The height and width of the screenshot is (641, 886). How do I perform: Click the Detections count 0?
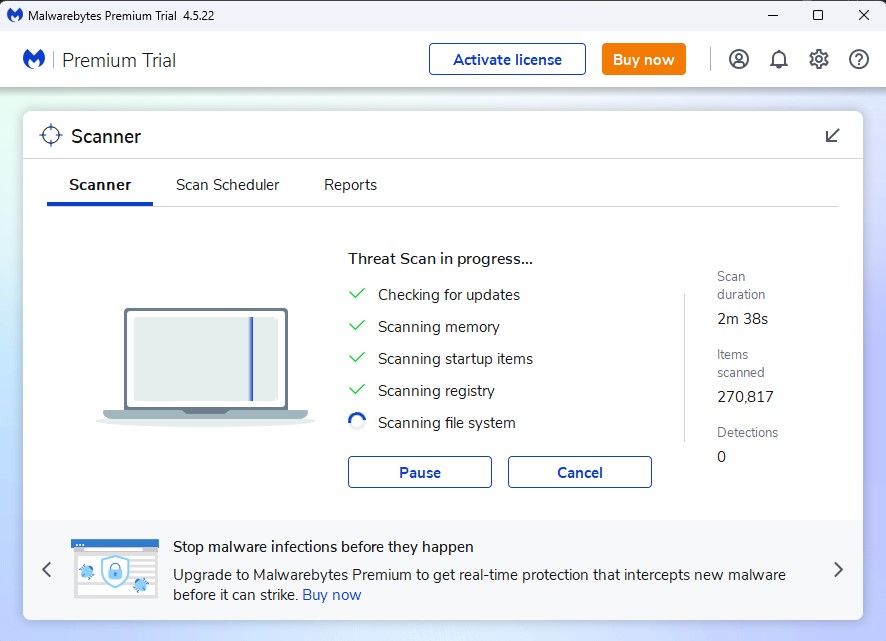pyautogui.click(x=722, y=457)
